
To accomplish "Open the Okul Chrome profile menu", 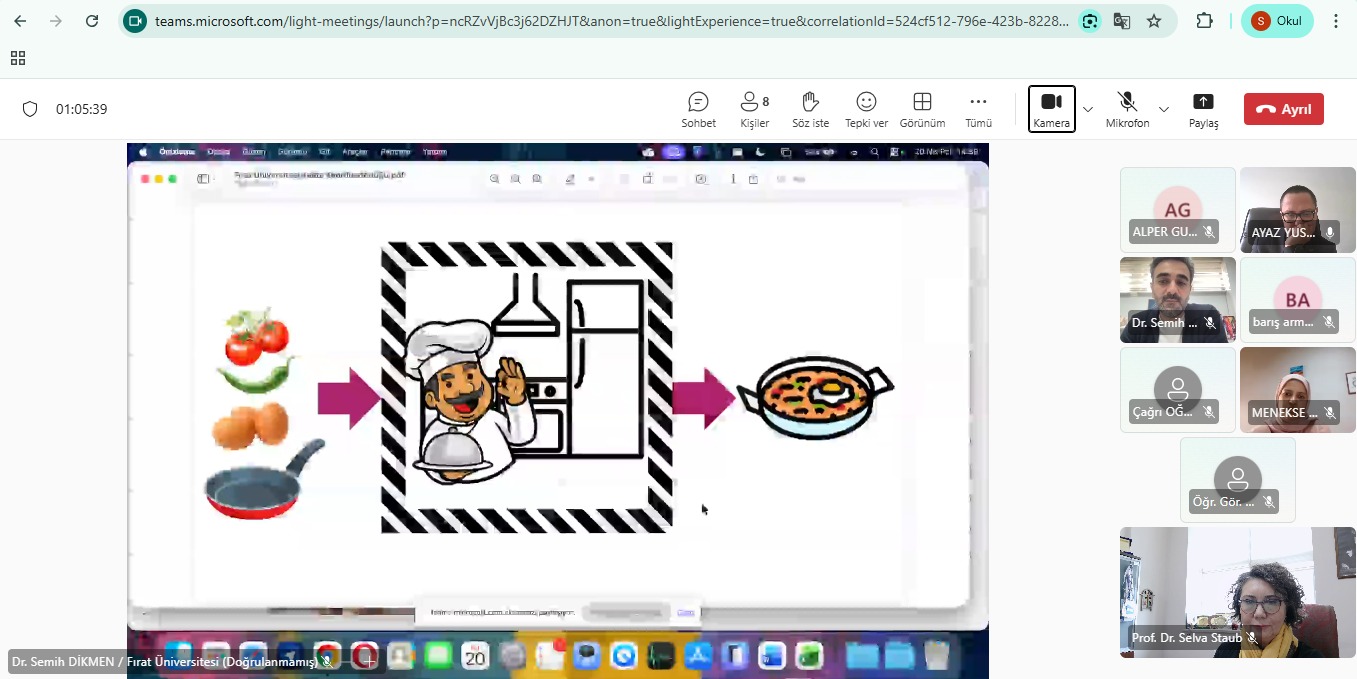I will click(1277, 21).
